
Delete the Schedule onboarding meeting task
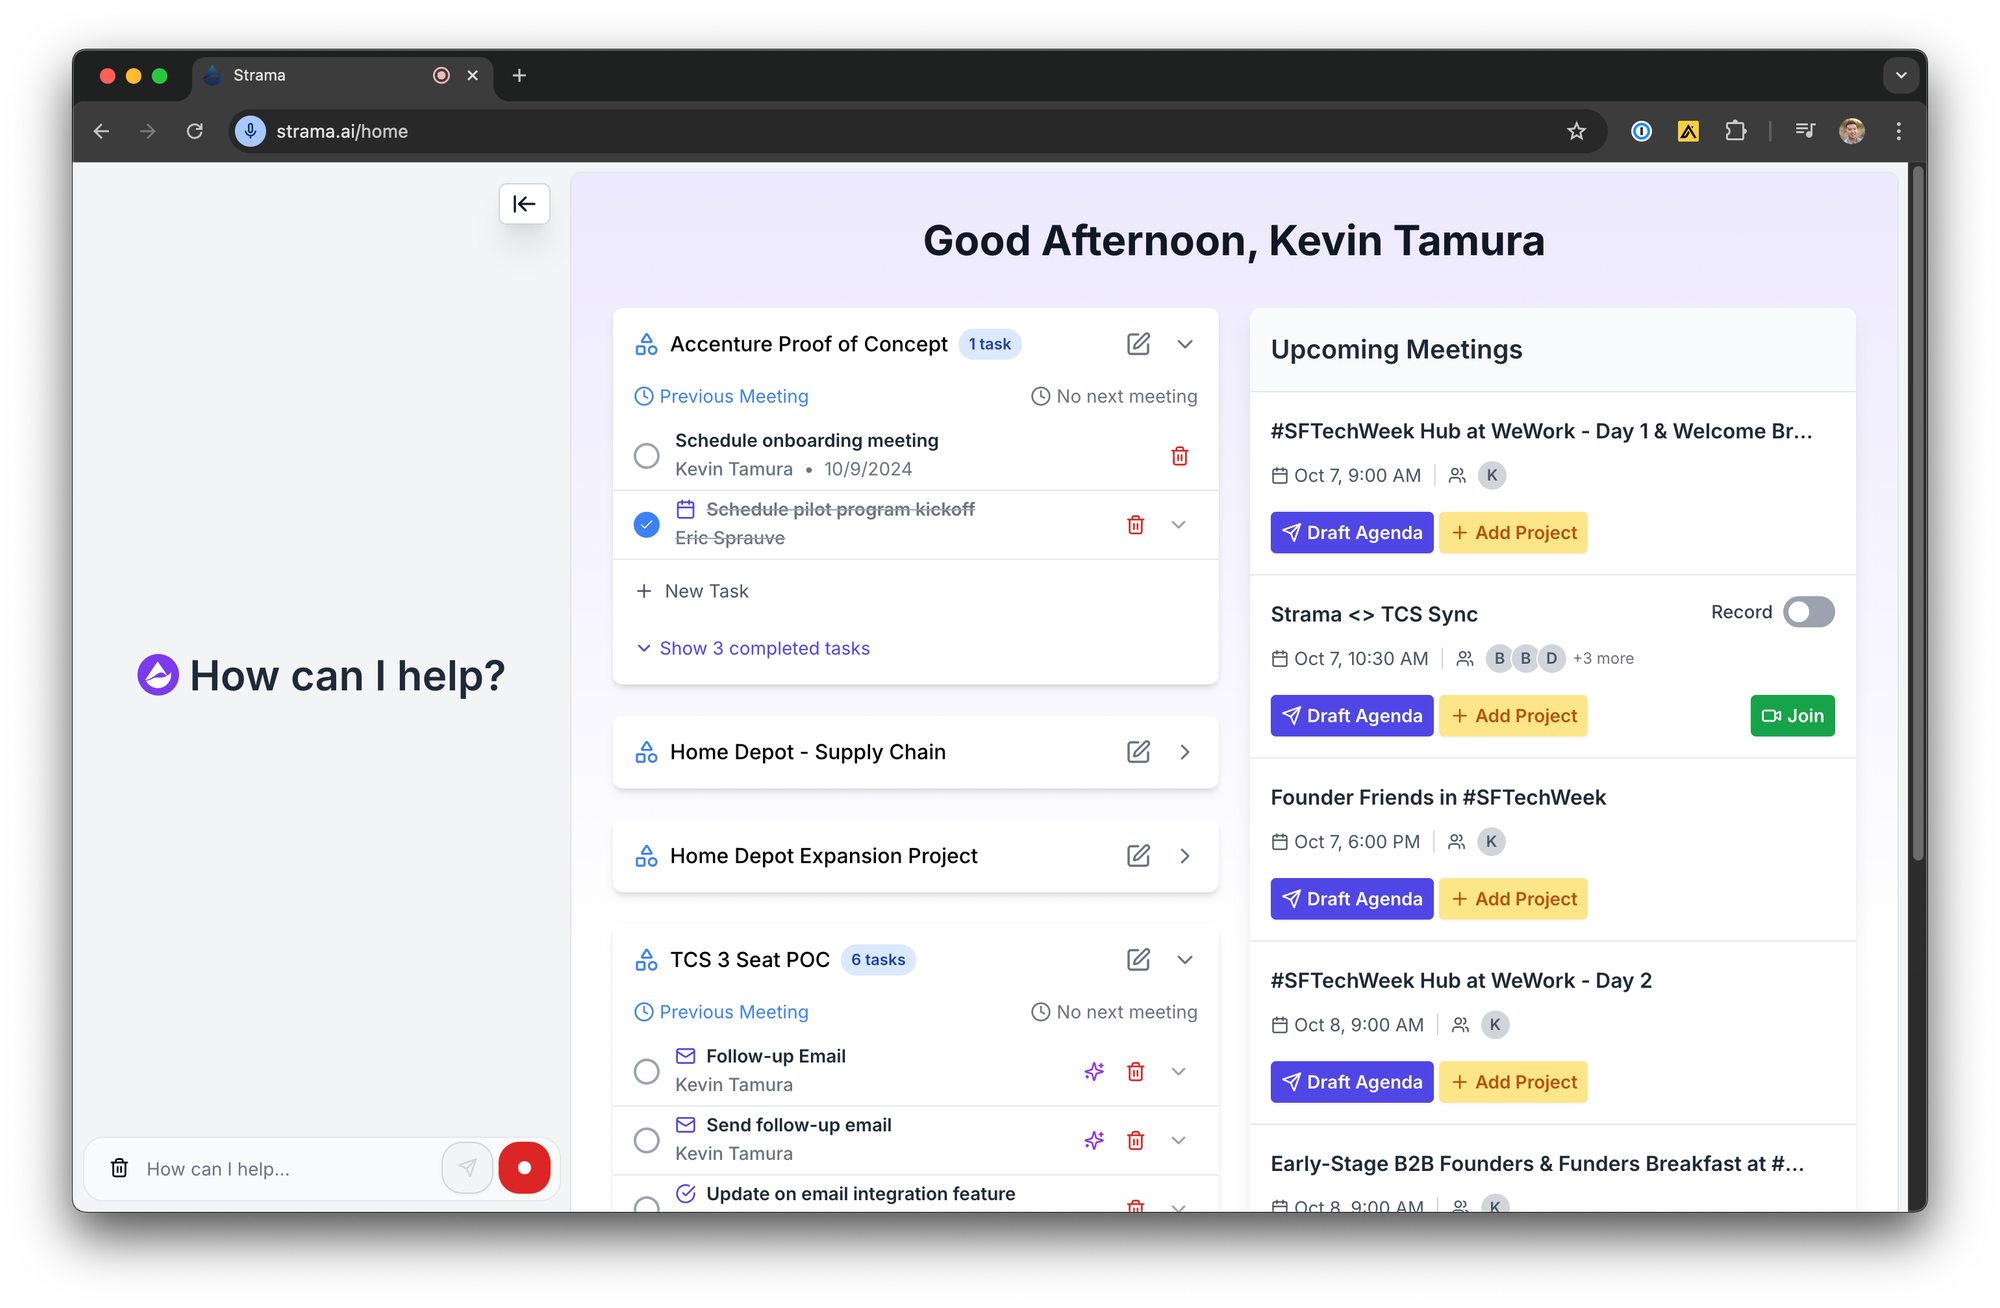click(1179, 456)
